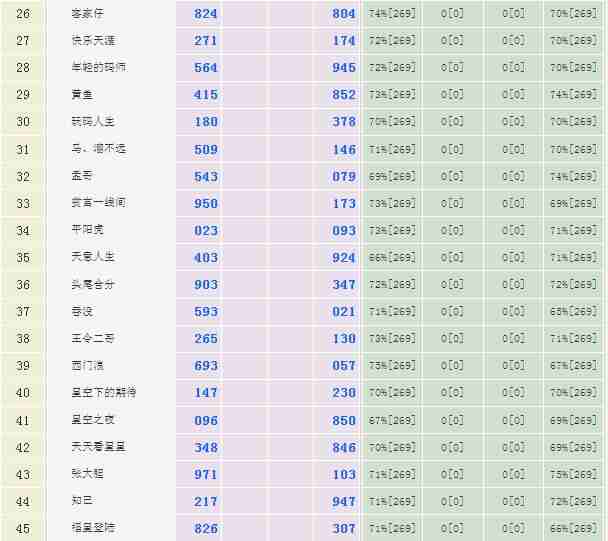Click the number 307 in row 45

tap(344, 528)
